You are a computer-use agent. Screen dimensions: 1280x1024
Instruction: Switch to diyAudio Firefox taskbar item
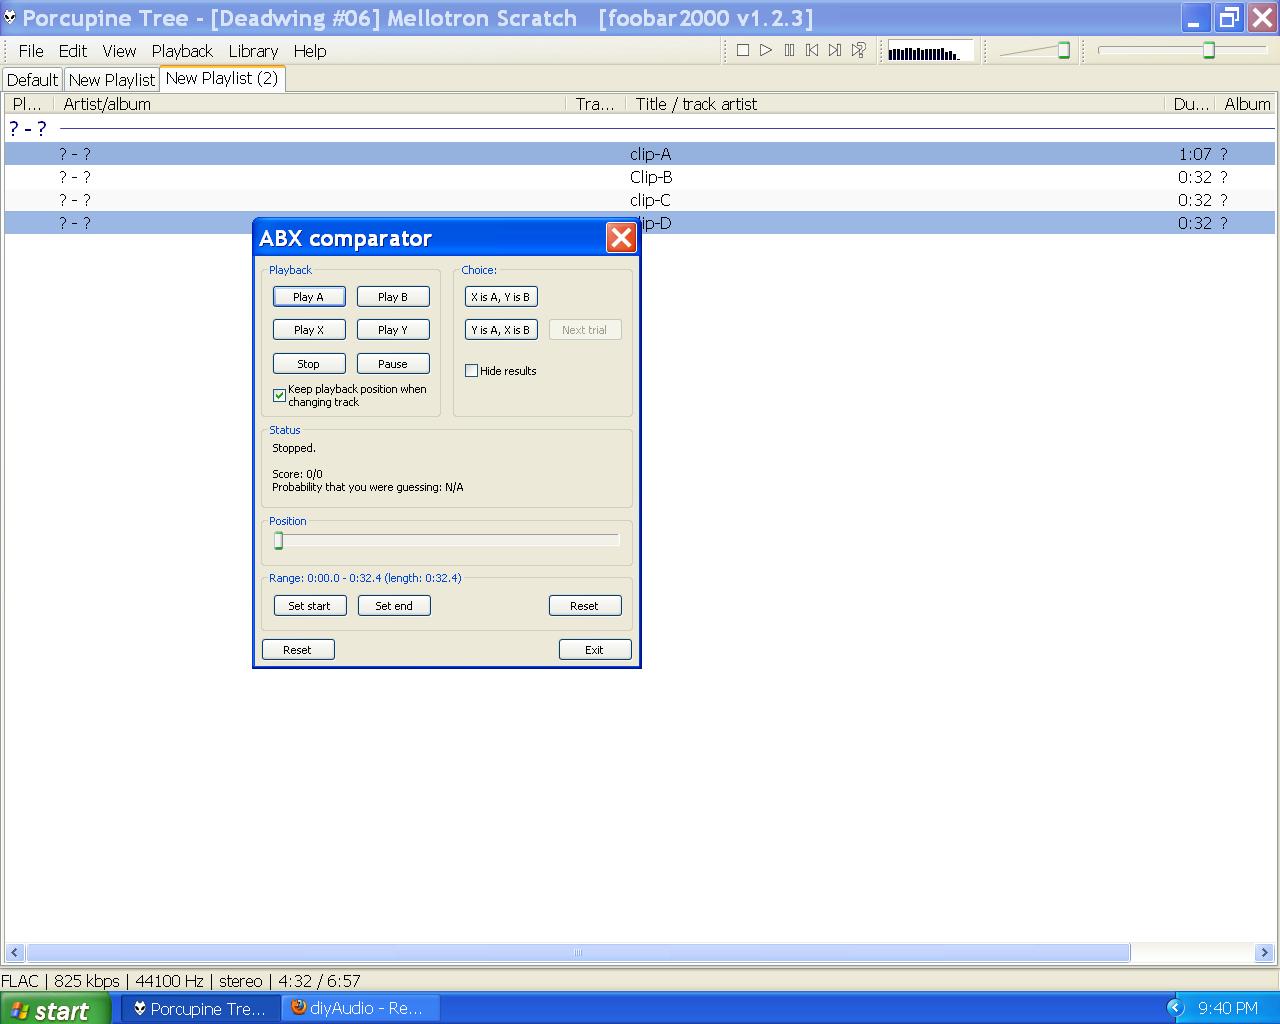pos(361,1008)
